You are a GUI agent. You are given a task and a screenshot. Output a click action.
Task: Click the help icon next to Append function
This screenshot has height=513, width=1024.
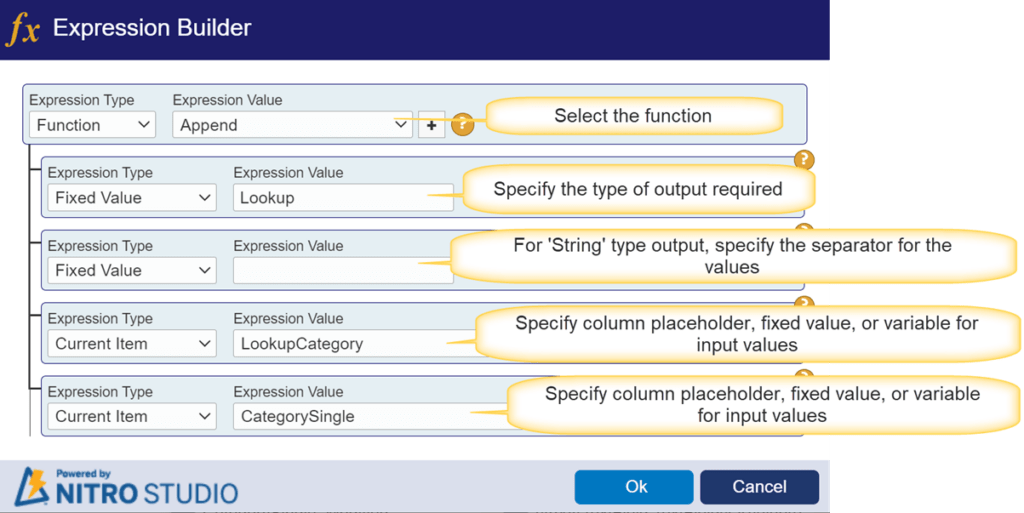coord(462,124)
